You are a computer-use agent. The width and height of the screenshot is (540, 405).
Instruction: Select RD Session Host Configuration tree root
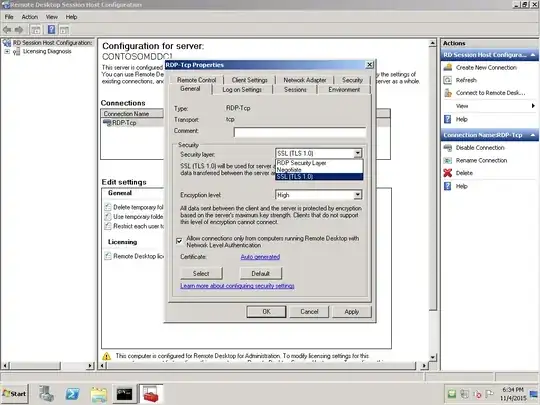(x=52, y=43)
